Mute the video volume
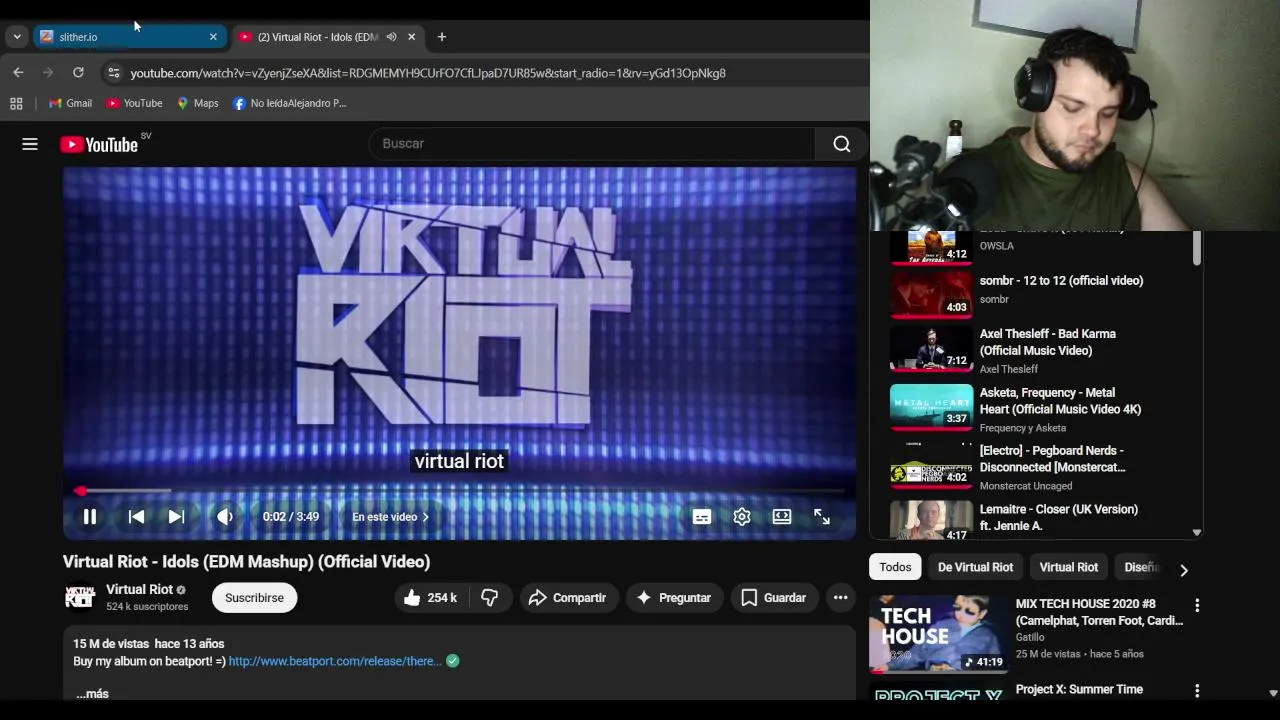This screenshot has height=720, width=1280. [225, 517]
